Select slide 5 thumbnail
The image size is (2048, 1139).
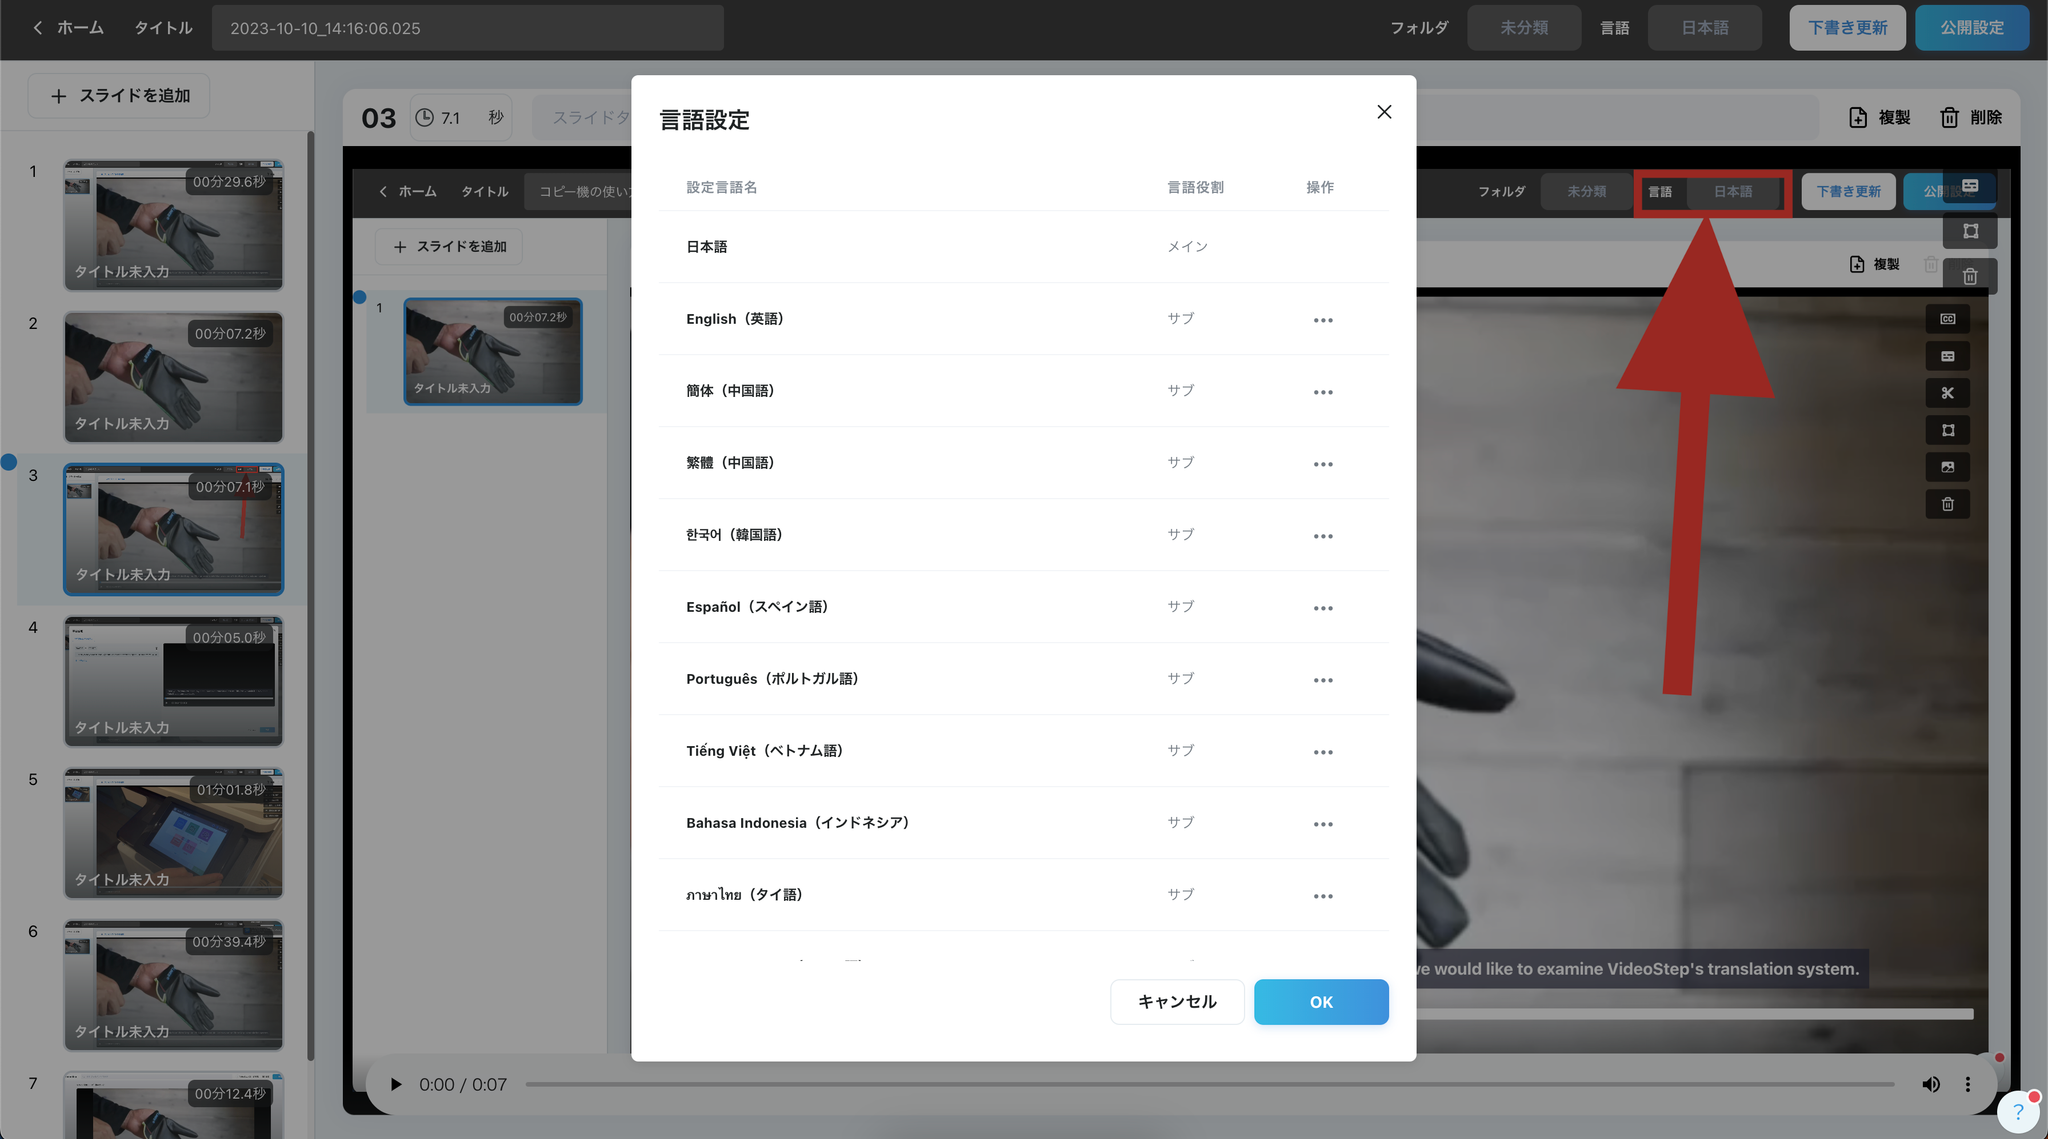(x=173, y=832)
